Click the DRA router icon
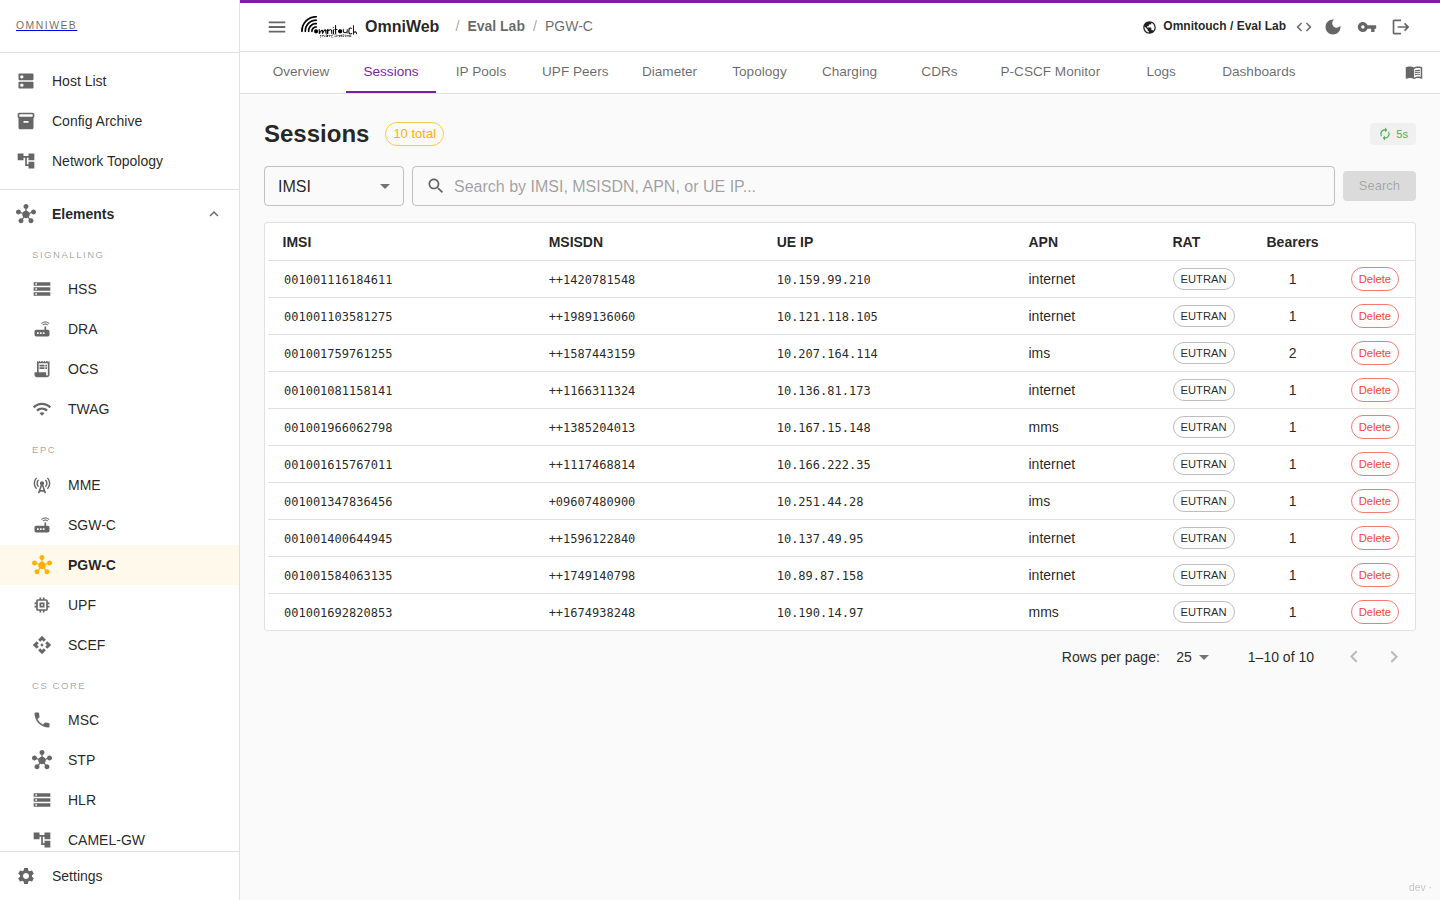This screenshot has height=900, width=1440. coord(42,329)
